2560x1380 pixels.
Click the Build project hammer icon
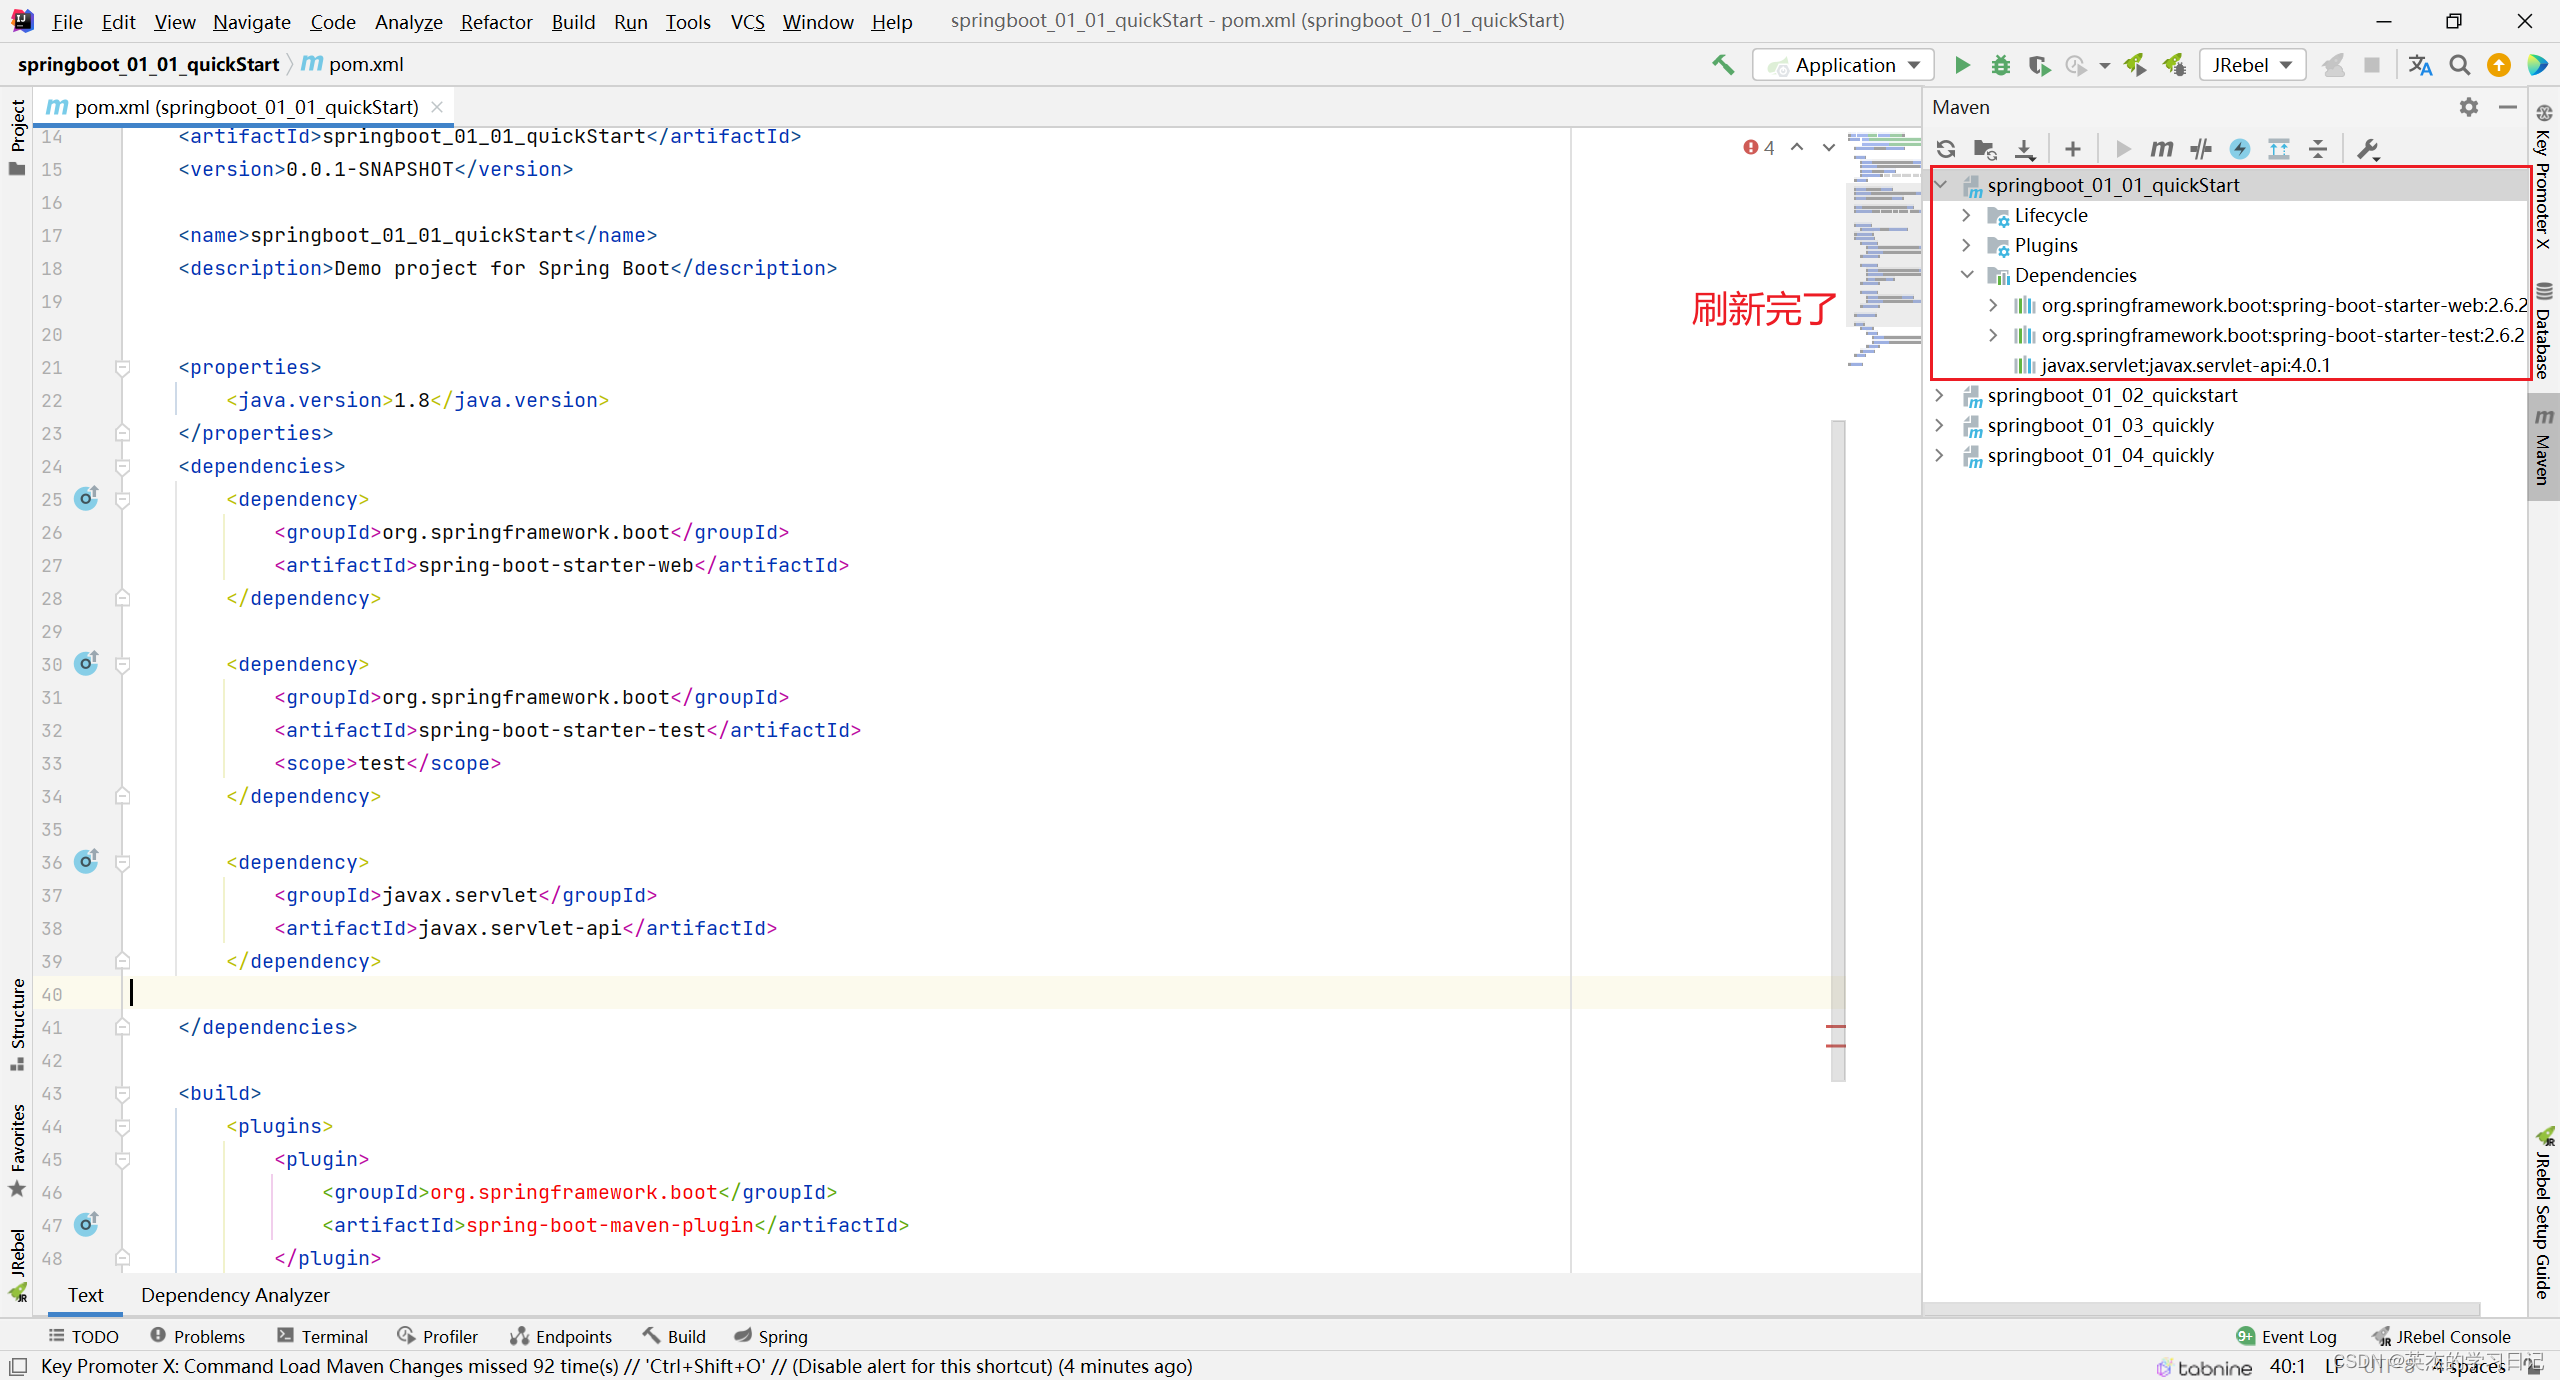click(1722, 65)
